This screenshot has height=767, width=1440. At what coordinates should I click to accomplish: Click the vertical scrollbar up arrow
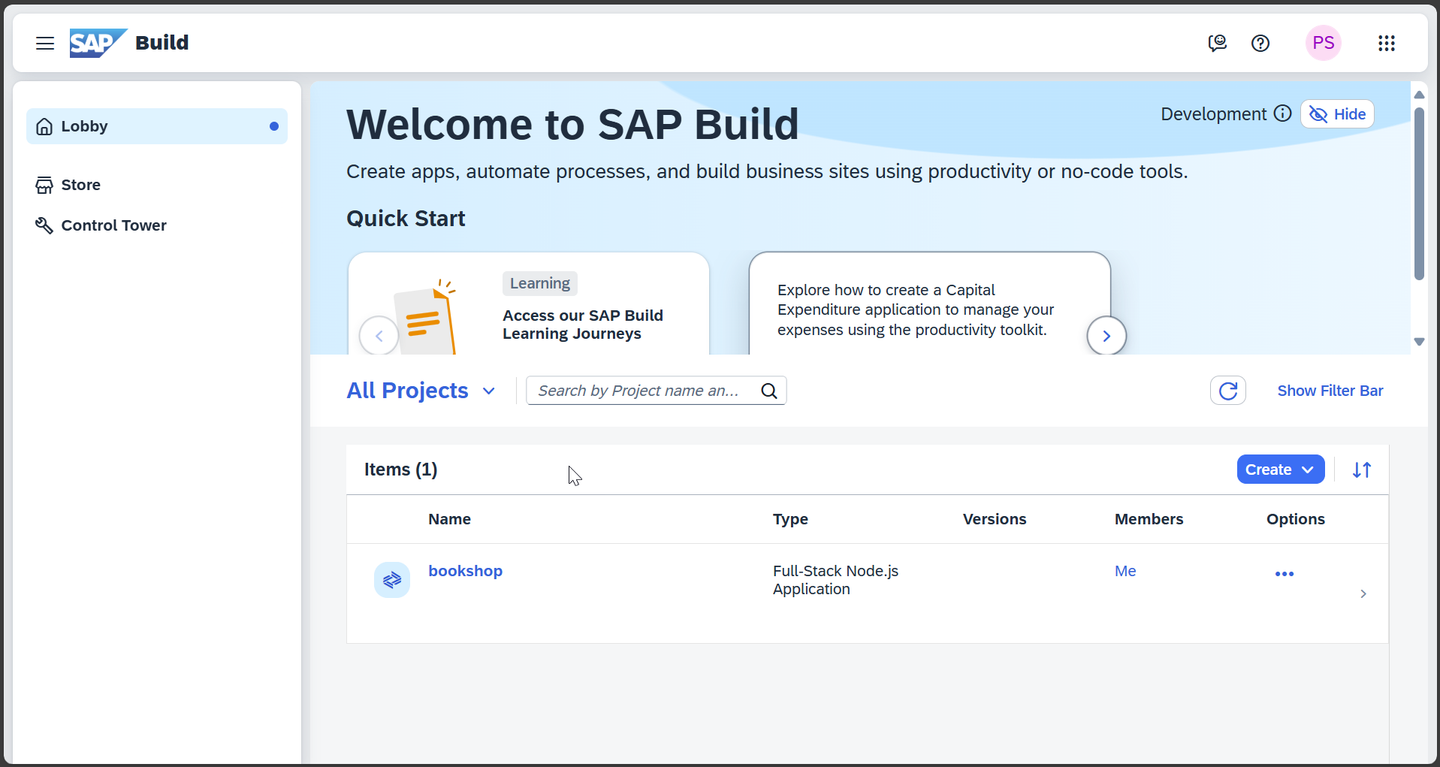click(1419, 94)
